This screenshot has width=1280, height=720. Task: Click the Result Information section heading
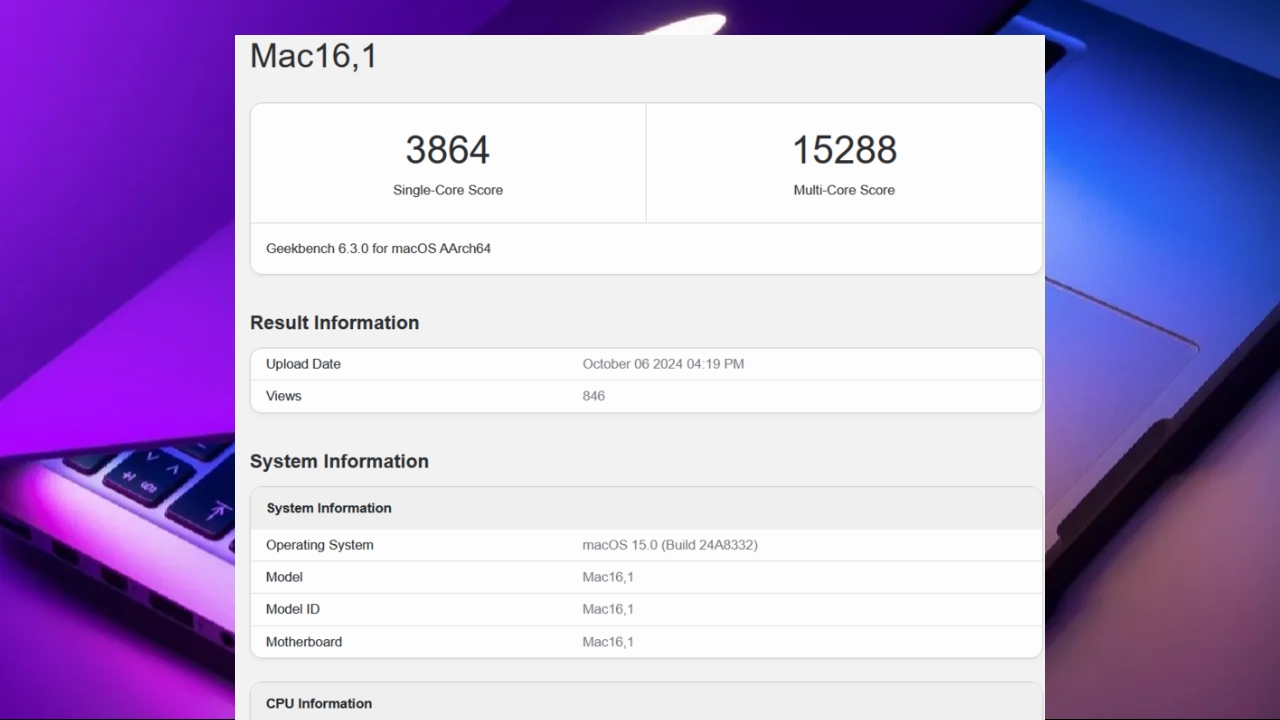(334, 322)
